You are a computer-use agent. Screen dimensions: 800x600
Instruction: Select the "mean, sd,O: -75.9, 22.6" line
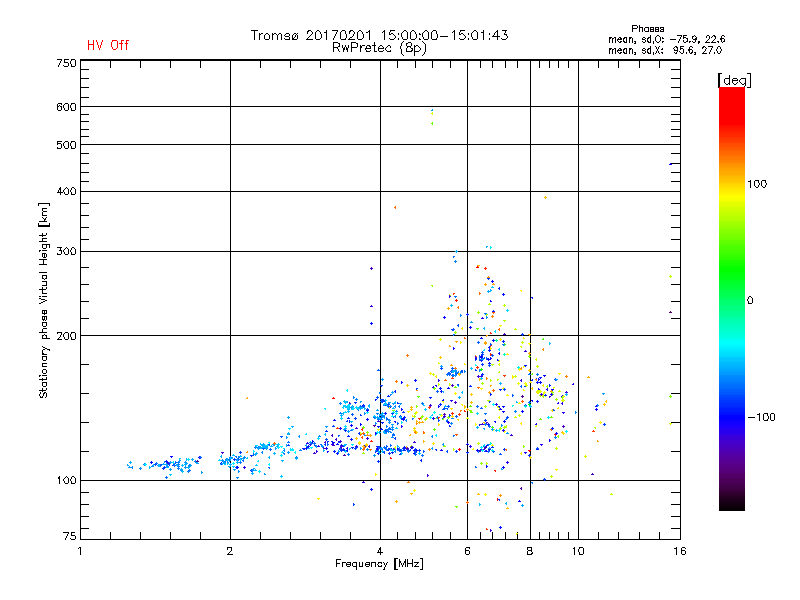666,39
